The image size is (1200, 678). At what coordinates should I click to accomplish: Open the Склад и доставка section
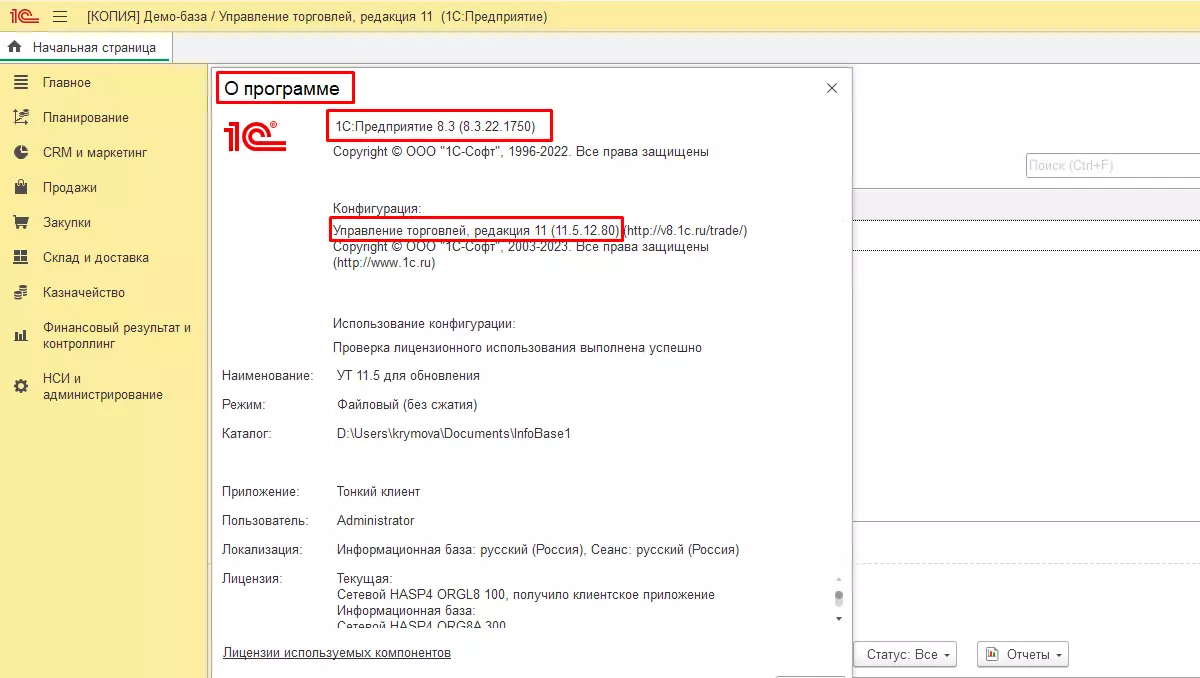[x=96, y=257]
